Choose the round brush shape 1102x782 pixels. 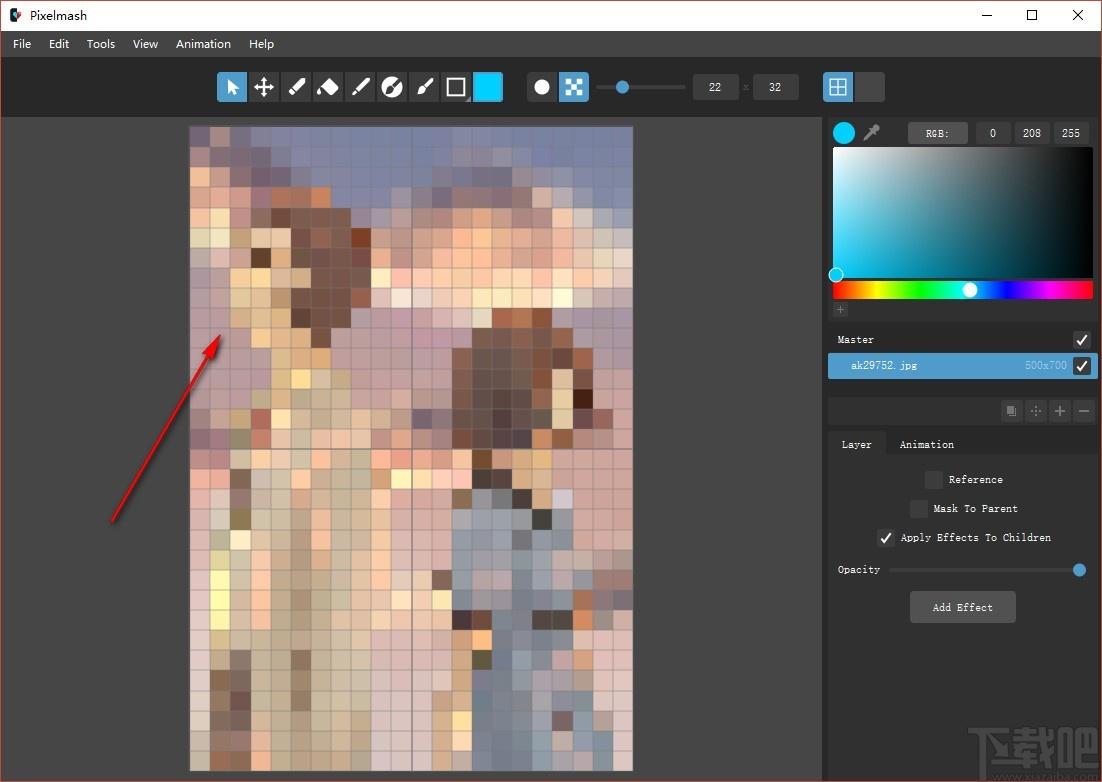coord(542,87)
